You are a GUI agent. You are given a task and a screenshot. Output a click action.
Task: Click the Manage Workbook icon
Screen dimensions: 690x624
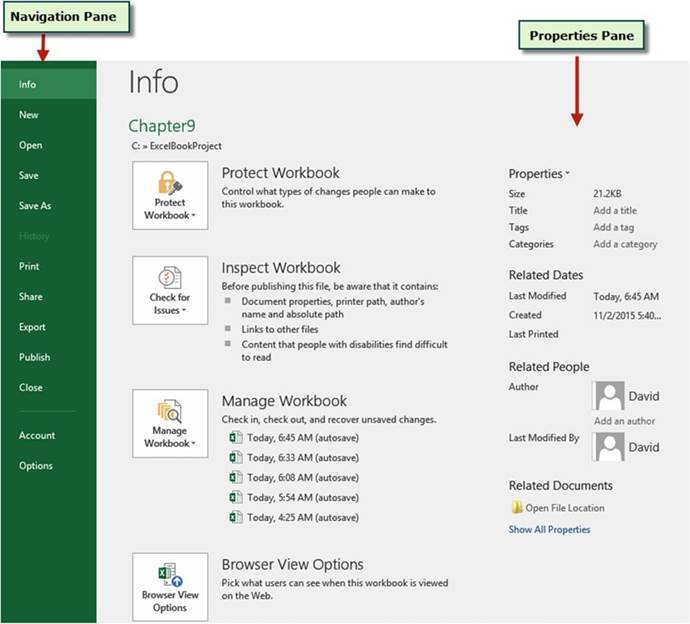[x=170, y=411]
